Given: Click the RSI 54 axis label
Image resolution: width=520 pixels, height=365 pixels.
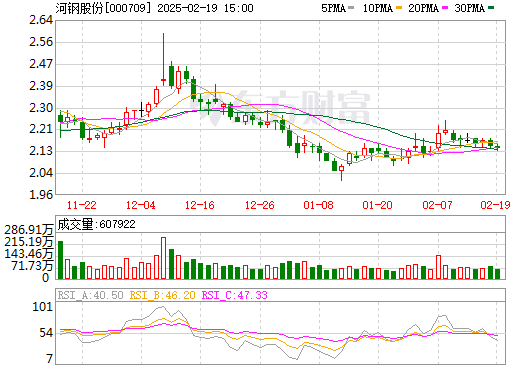Looking at the screenshot, I should point(46,333).
